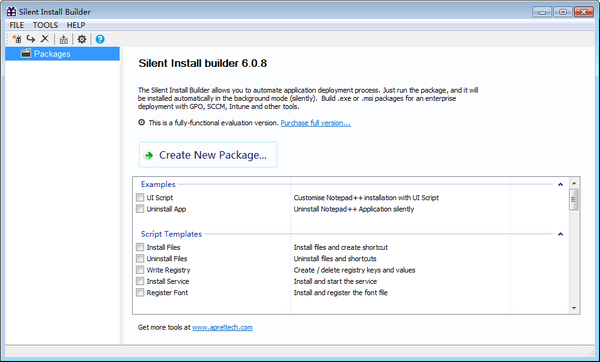Click the clock icon beside evaluation notice

142,122
